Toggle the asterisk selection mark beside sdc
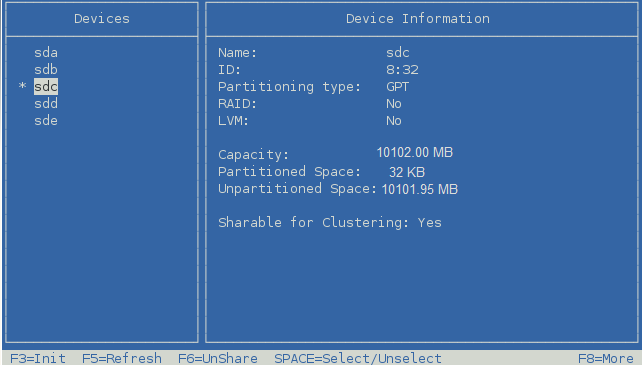This screenshot has height=365, width=642. point(23,86)
